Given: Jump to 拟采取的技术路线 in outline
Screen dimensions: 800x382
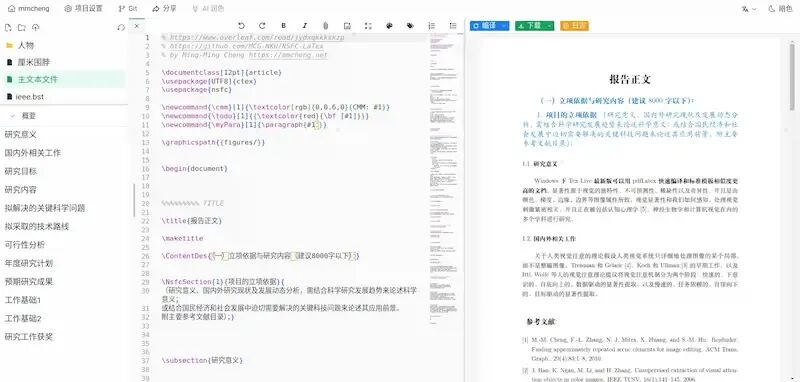Looking at the screenshot, I should pyautogui.click(x=37, y=226).
